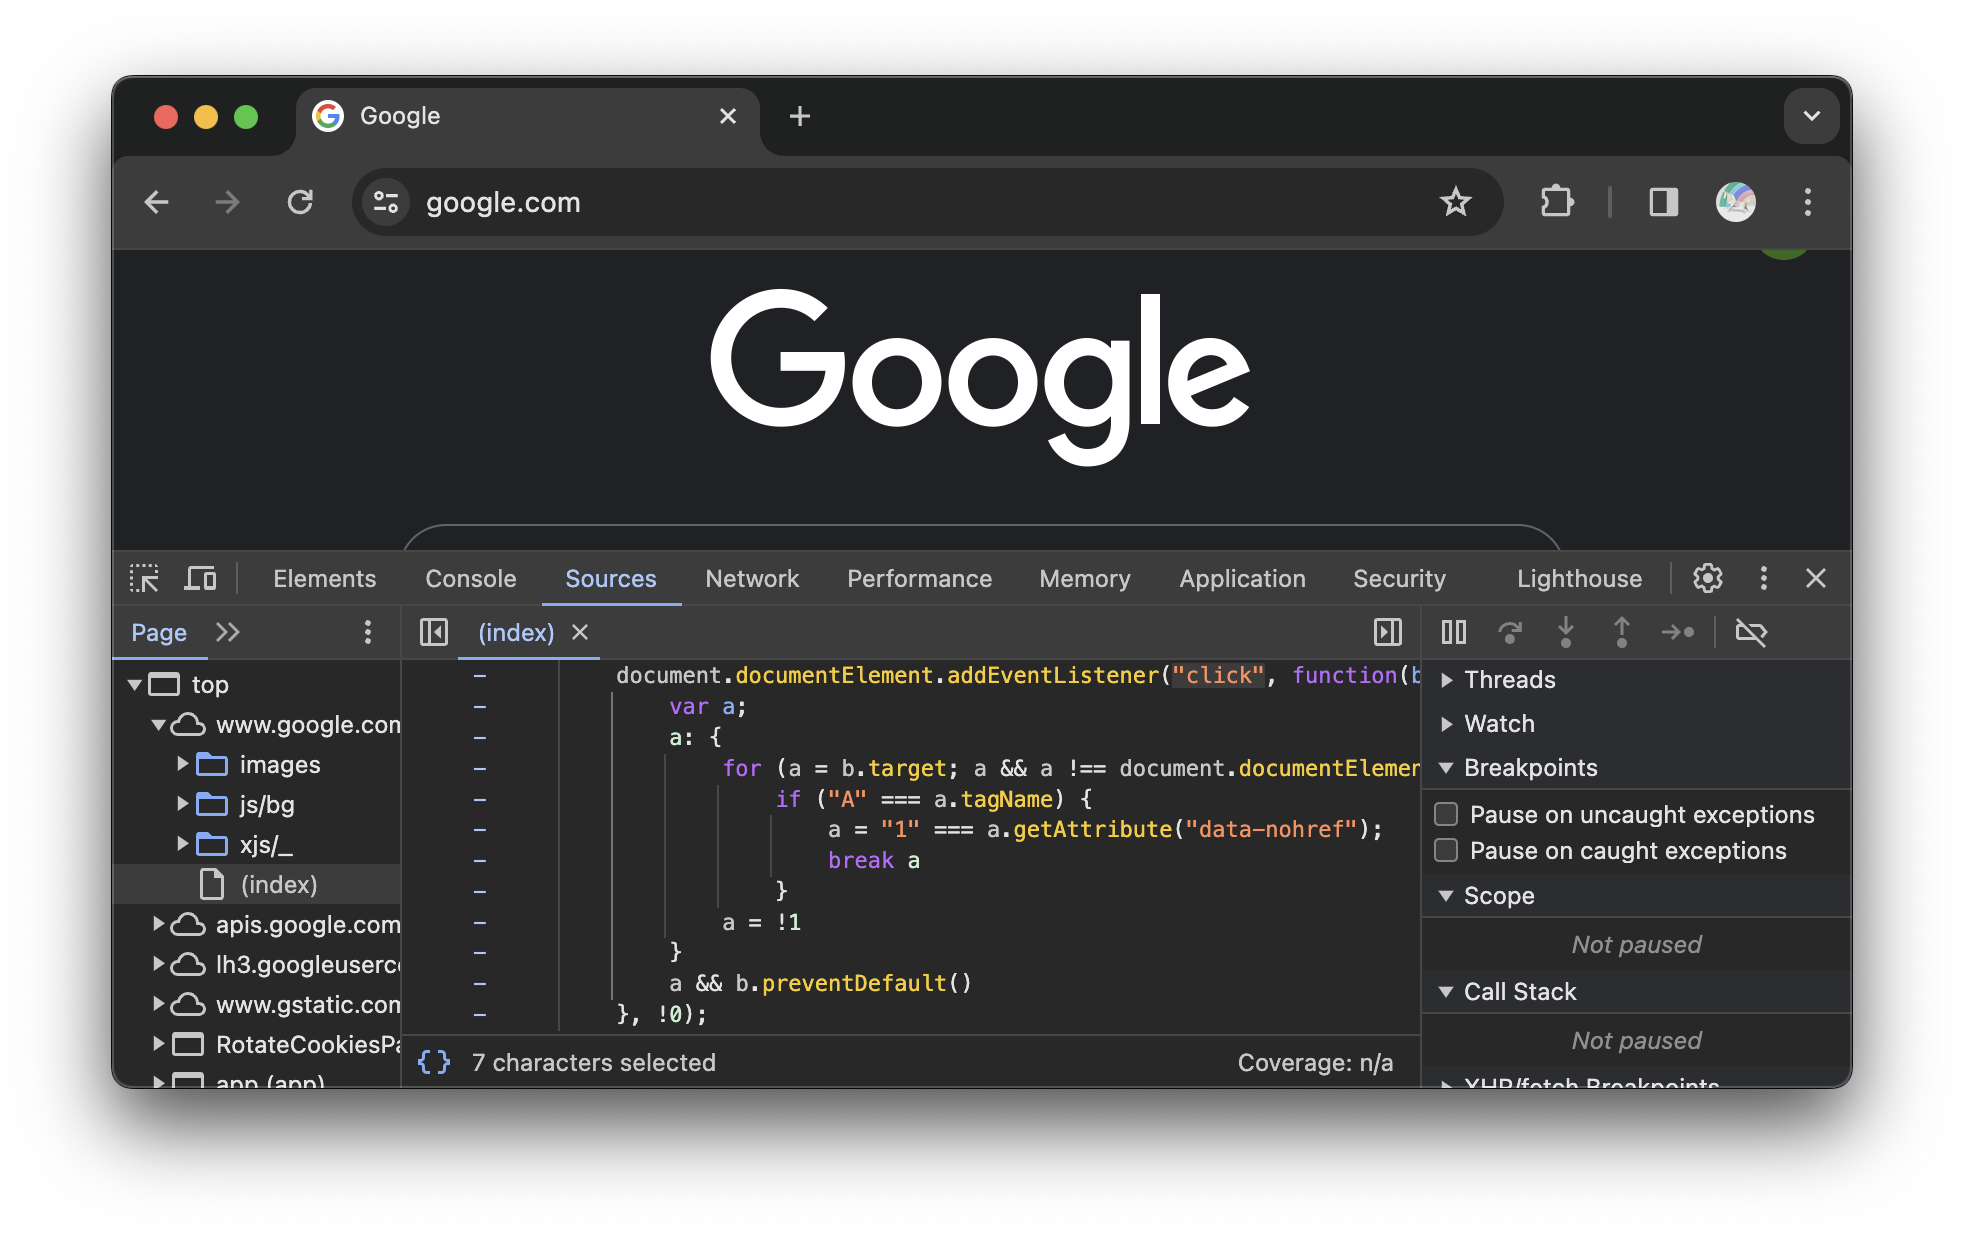Go forward in browser history
This screenshot has width=1964, height=1236.
[228, 202]
